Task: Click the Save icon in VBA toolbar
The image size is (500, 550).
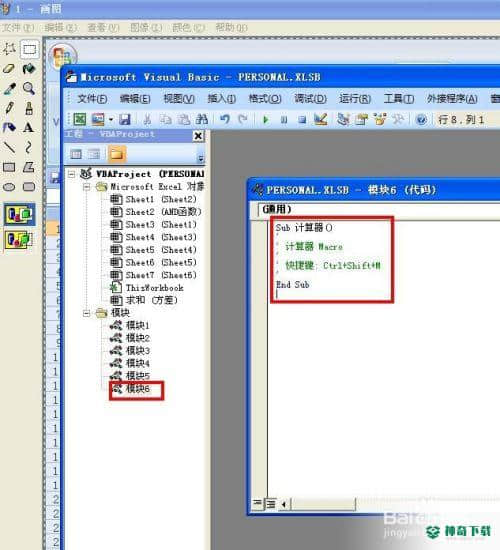Action: (x=125, y=120)
